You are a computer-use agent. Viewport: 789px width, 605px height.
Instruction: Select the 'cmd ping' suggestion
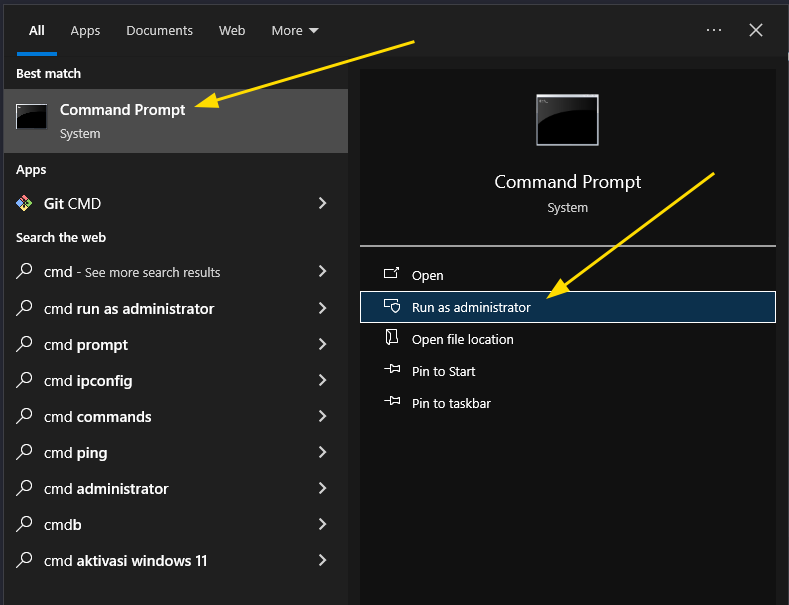(x=176, y=452)
